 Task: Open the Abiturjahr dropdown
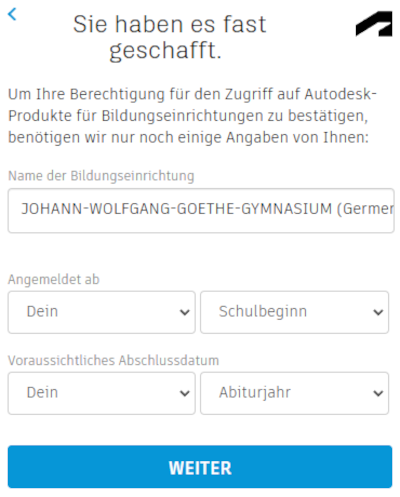tap(294, 393)
